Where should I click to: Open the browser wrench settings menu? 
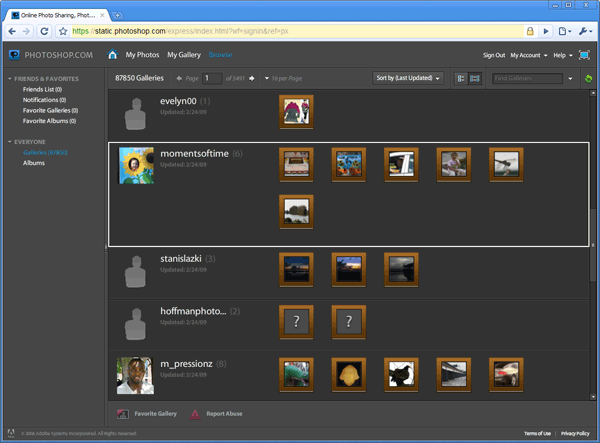tap(585, 31)
